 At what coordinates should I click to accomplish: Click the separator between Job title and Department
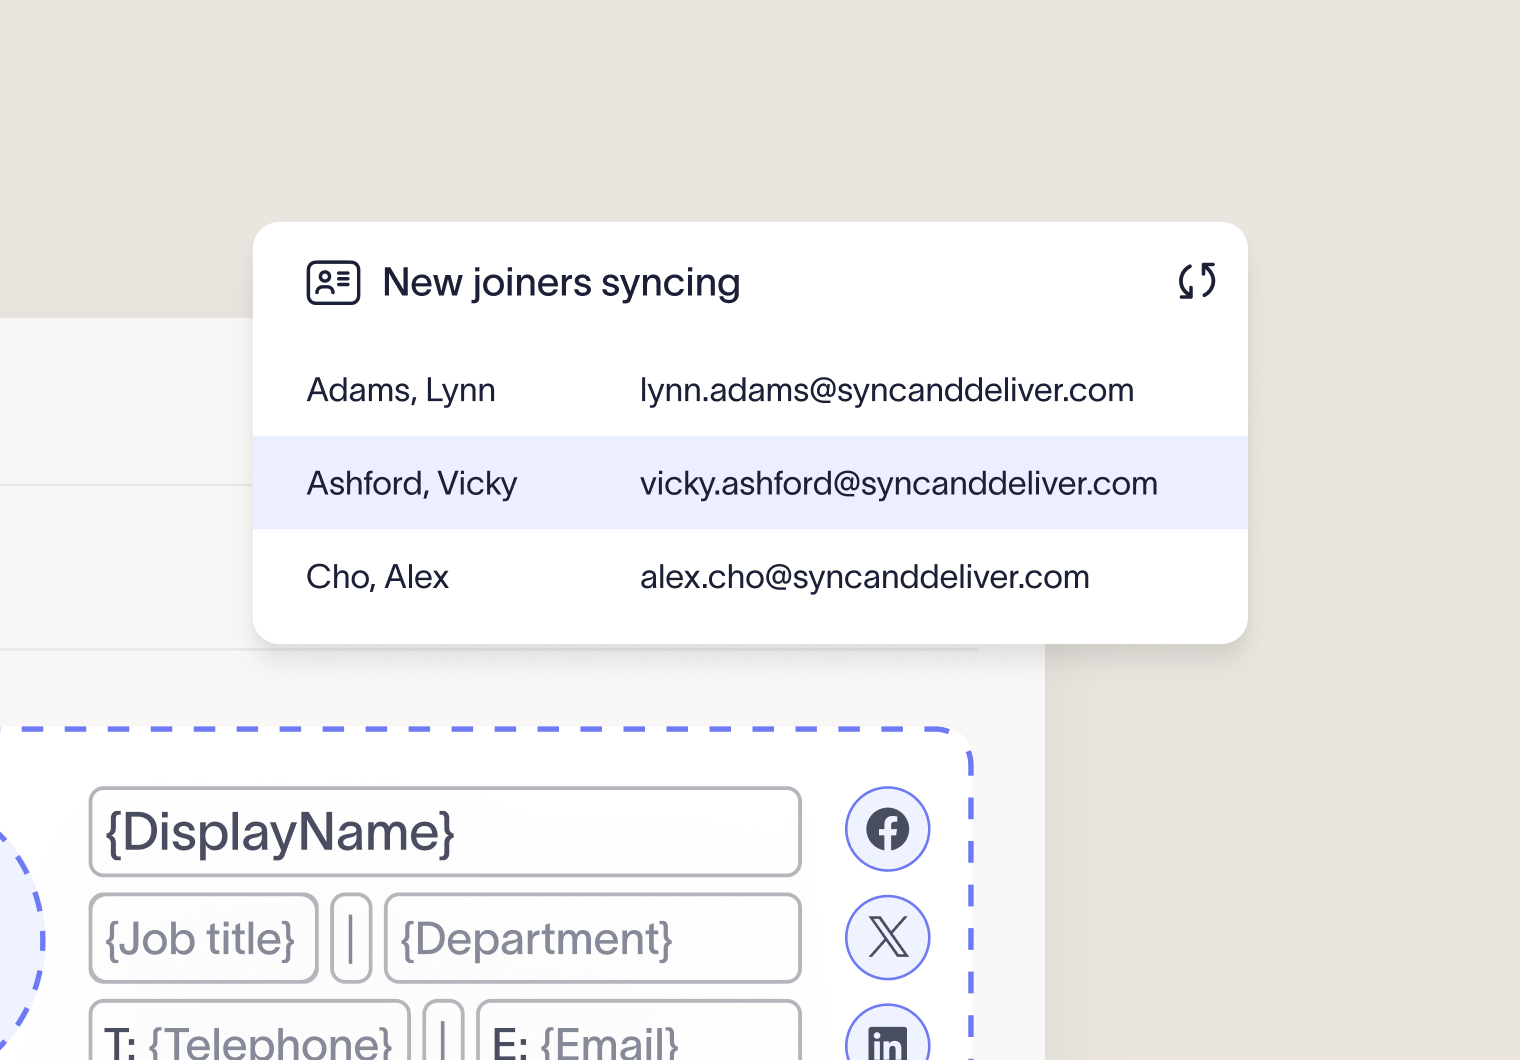(x=351, y=938)
